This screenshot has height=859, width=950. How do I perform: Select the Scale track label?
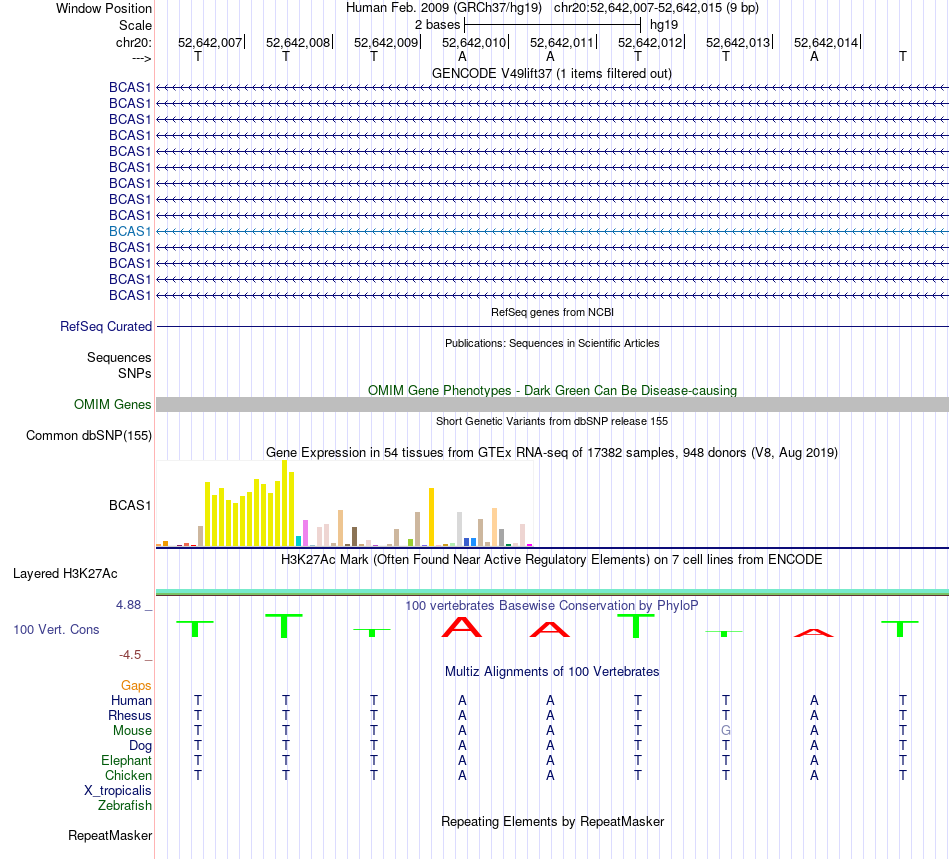pos(135,25)
